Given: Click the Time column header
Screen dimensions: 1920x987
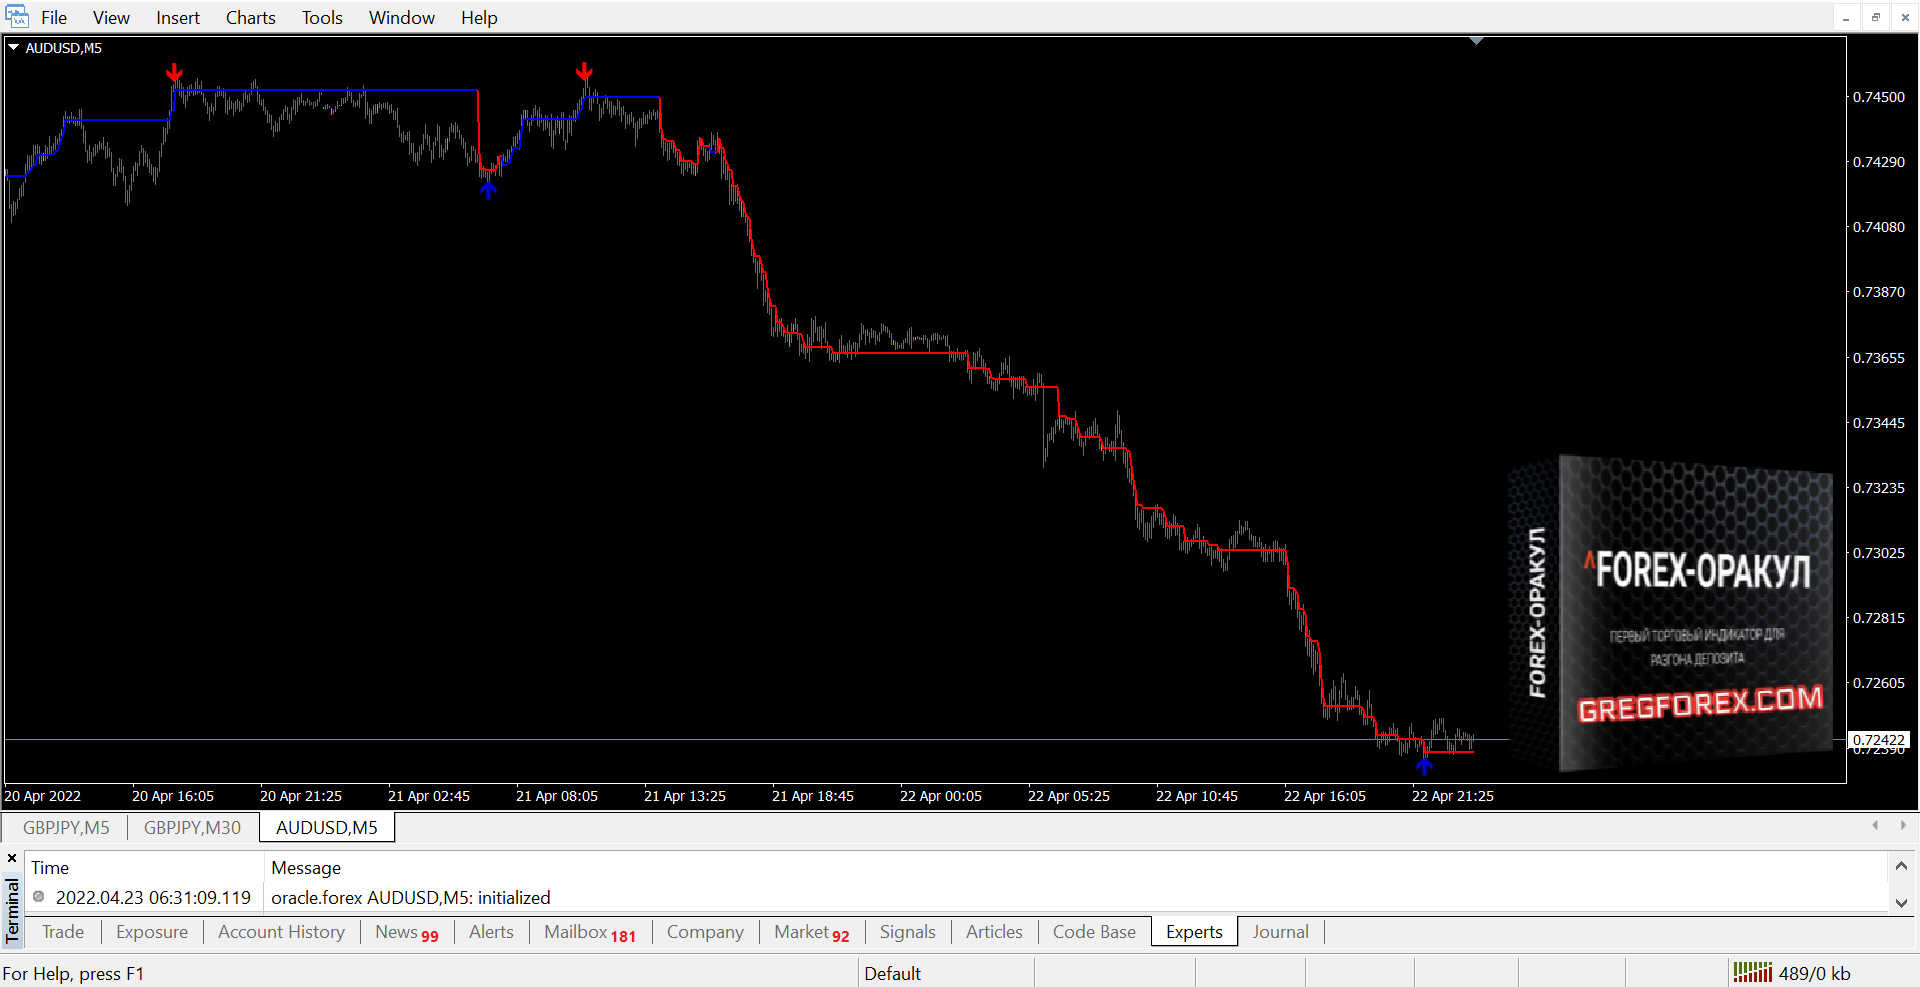Looking at the screenshot, I should coord(50,868).
